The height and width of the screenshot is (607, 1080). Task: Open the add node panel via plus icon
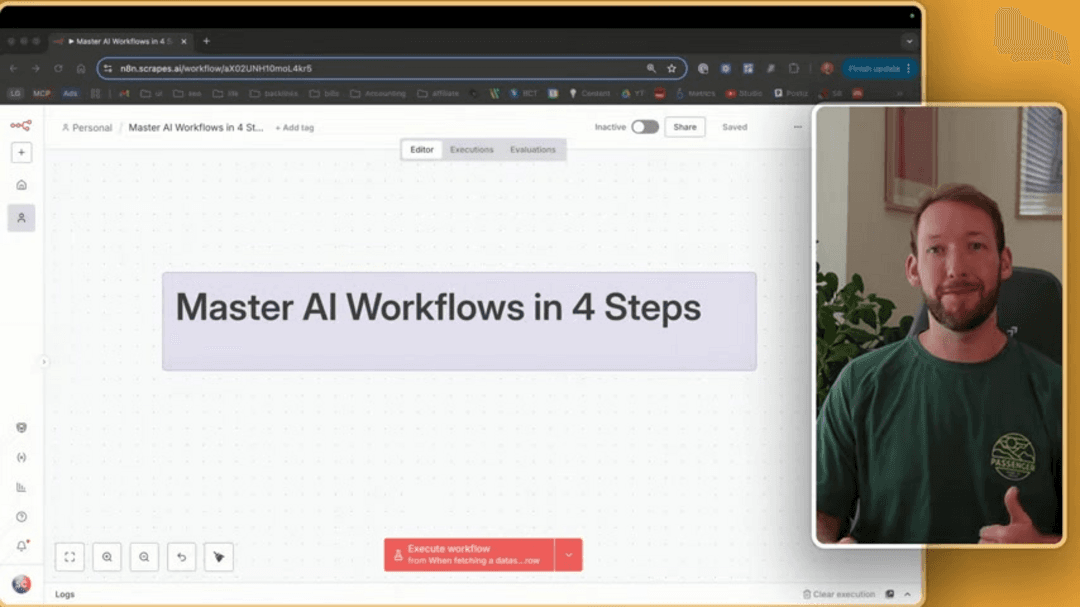(22, 152)
